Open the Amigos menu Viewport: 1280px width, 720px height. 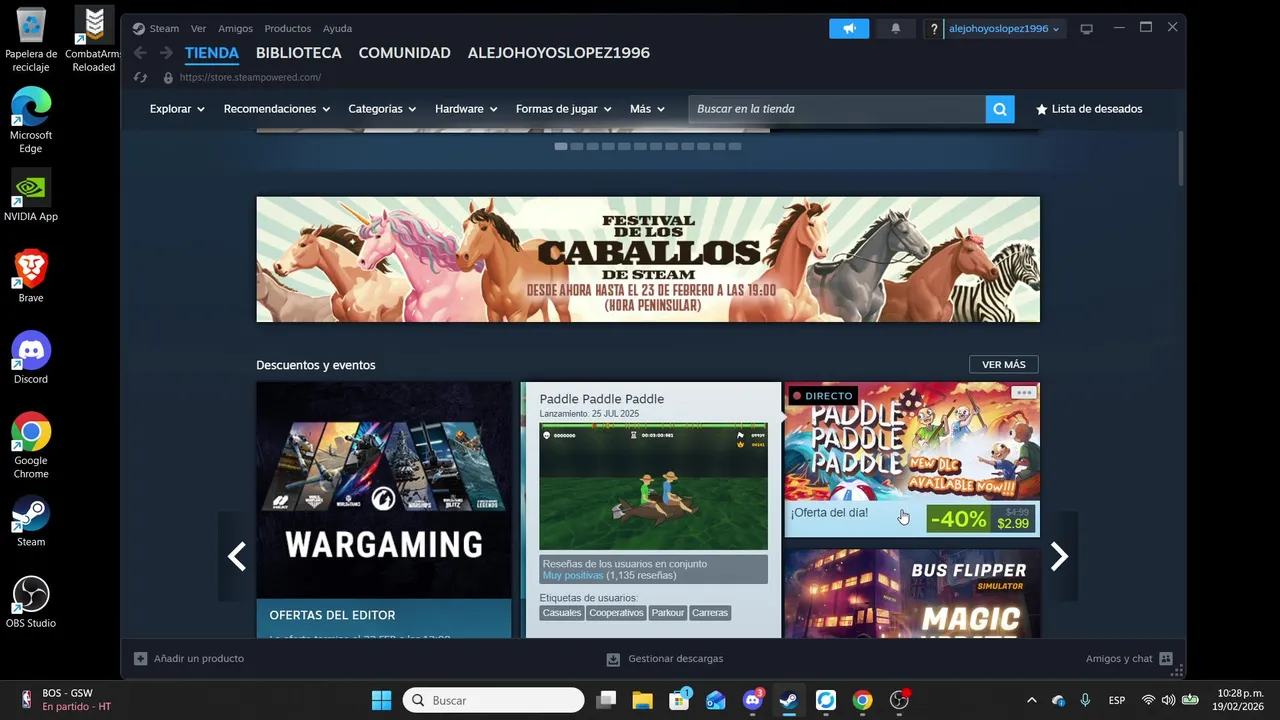pyautogui.click(x=235, y=28)
